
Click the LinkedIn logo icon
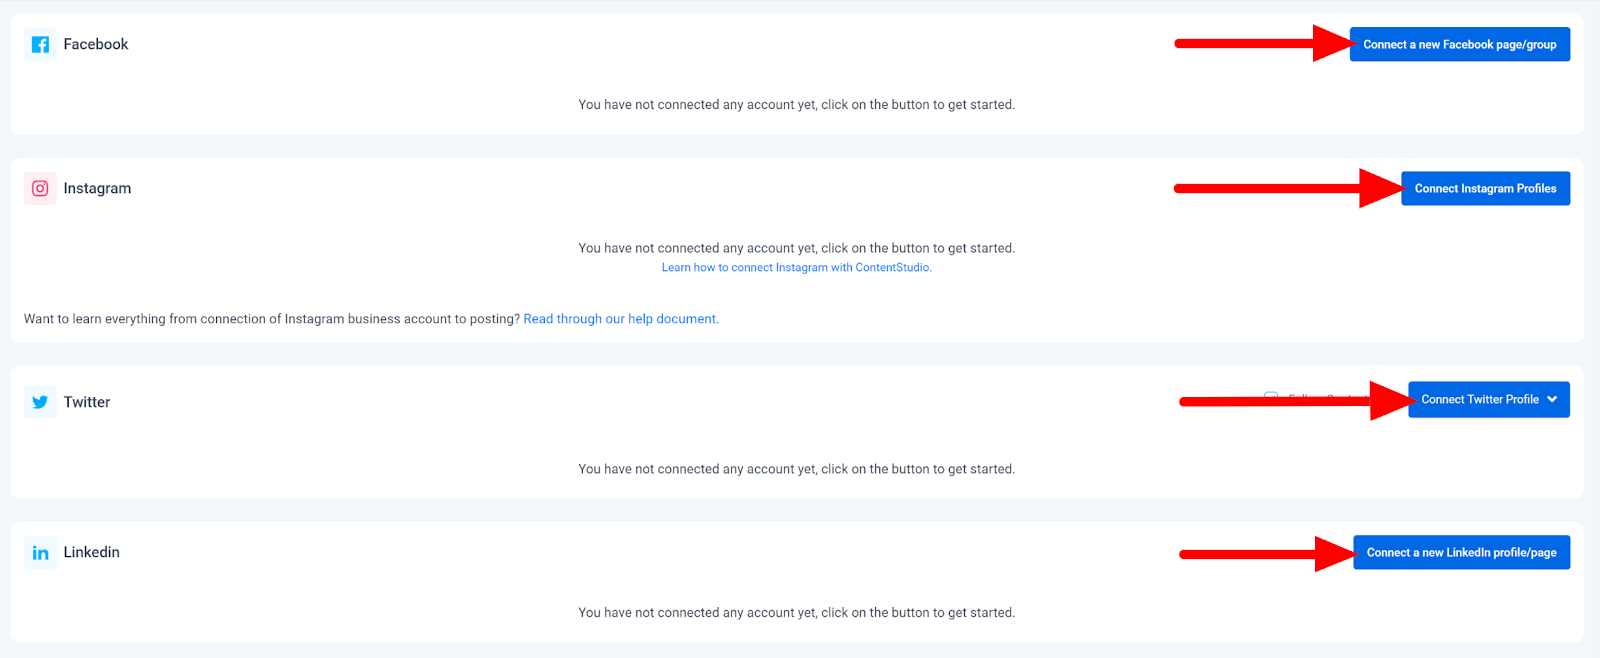tap(40, 553)
